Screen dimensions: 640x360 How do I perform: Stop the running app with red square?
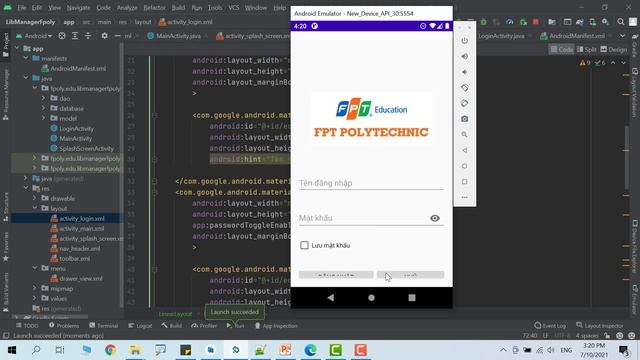pyautogui.click(x=536, y=22)
